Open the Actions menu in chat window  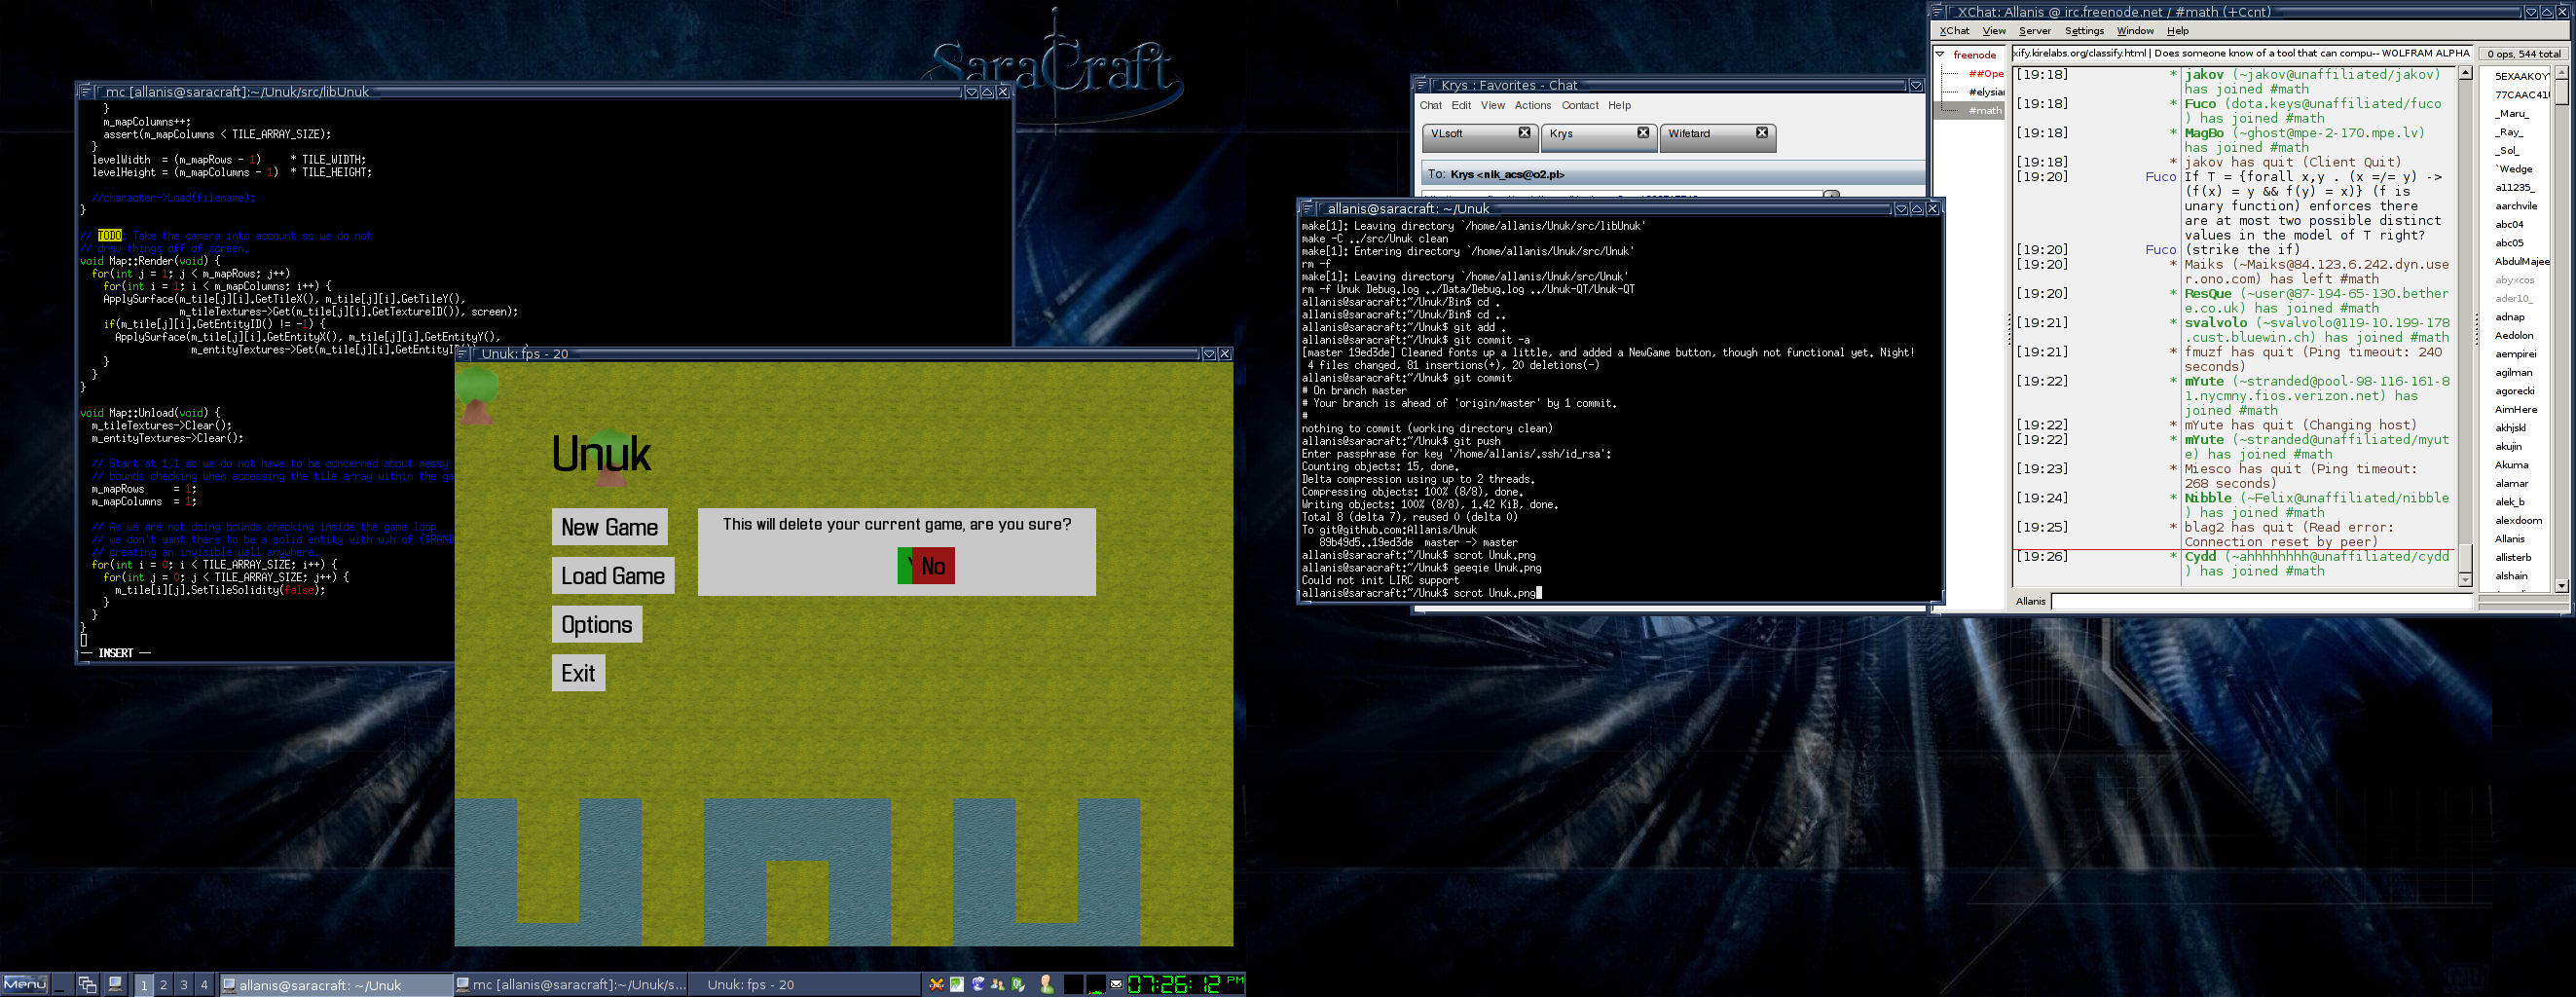click(1532, 106)
